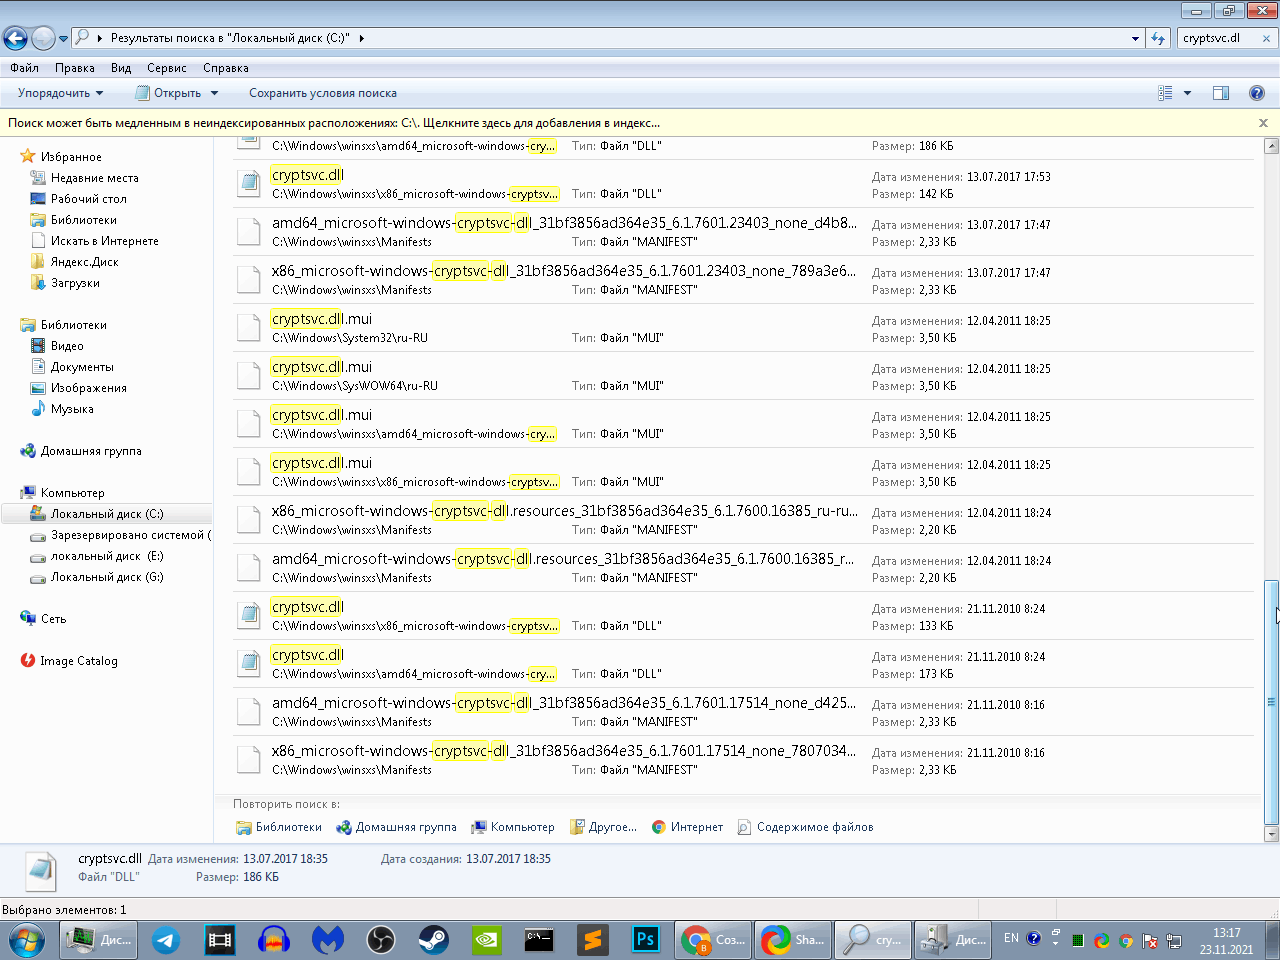Open the Правка menu
This screenshot has height=960, width=1280.
(x=75, y=68)
